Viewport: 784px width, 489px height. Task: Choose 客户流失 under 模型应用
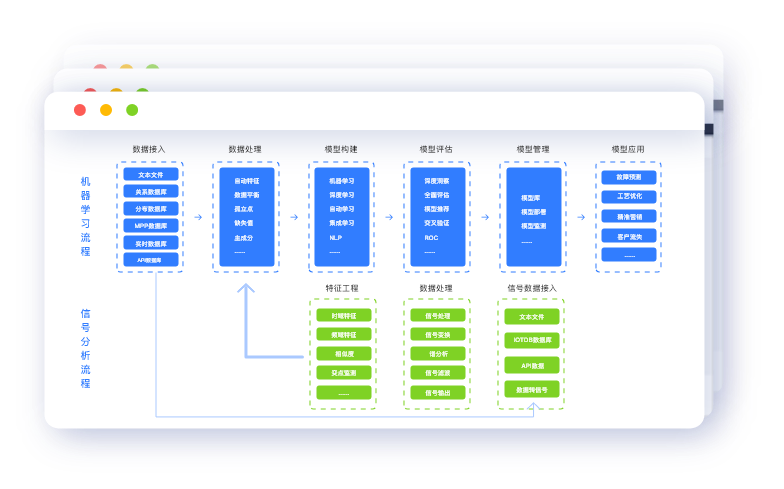coord(629,236)
